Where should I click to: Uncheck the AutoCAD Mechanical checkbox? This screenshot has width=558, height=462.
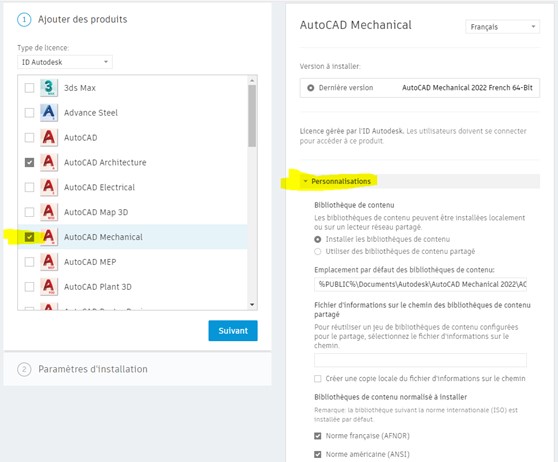click(29, 237)
